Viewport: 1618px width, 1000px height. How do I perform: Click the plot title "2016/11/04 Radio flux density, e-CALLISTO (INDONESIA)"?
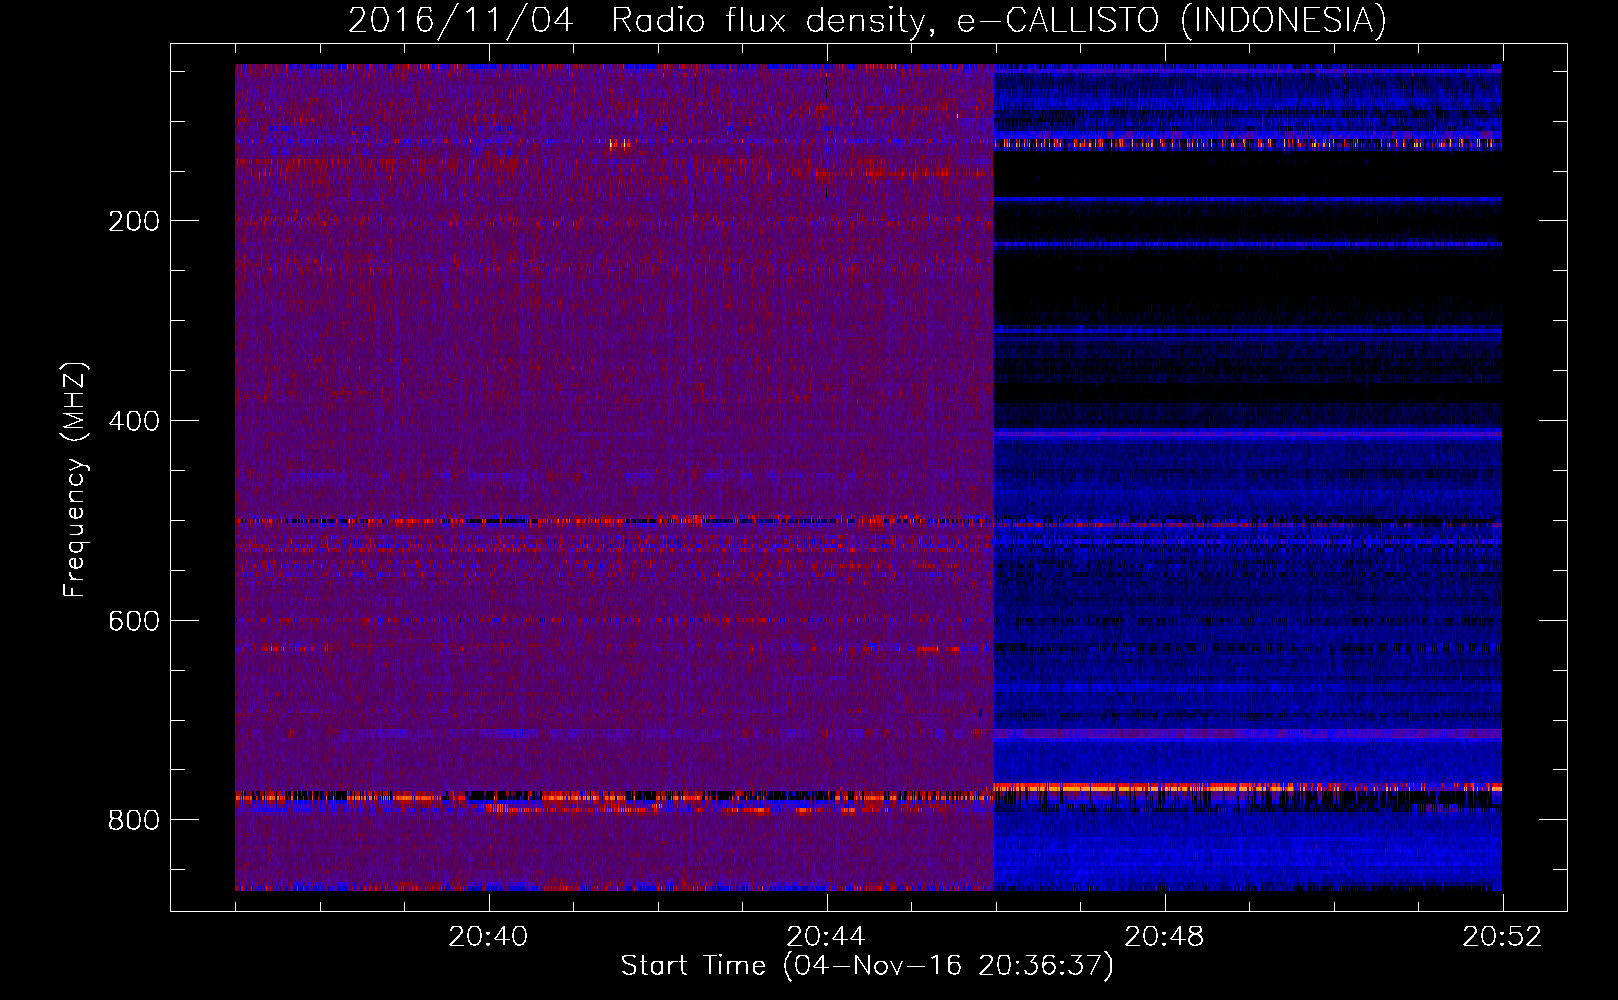867,21
